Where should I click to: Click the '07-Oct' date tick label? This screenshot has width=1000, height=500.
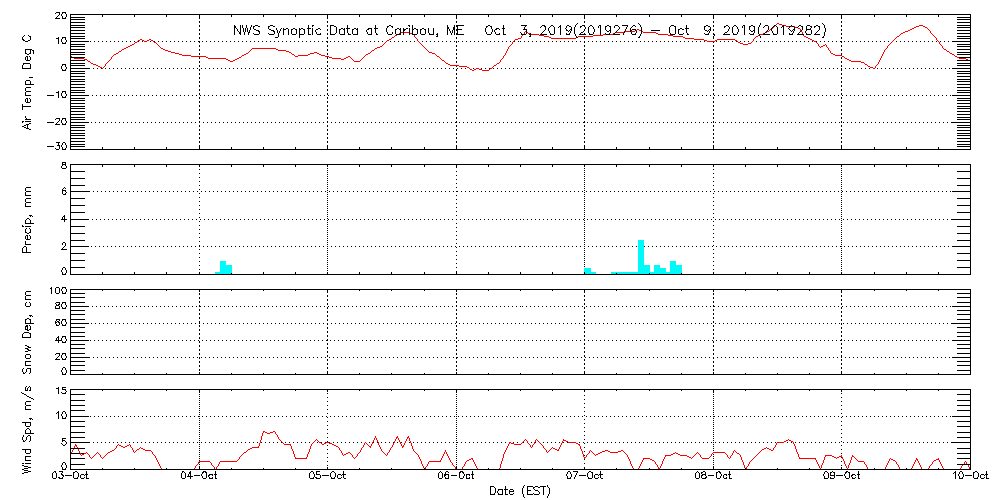585,477
